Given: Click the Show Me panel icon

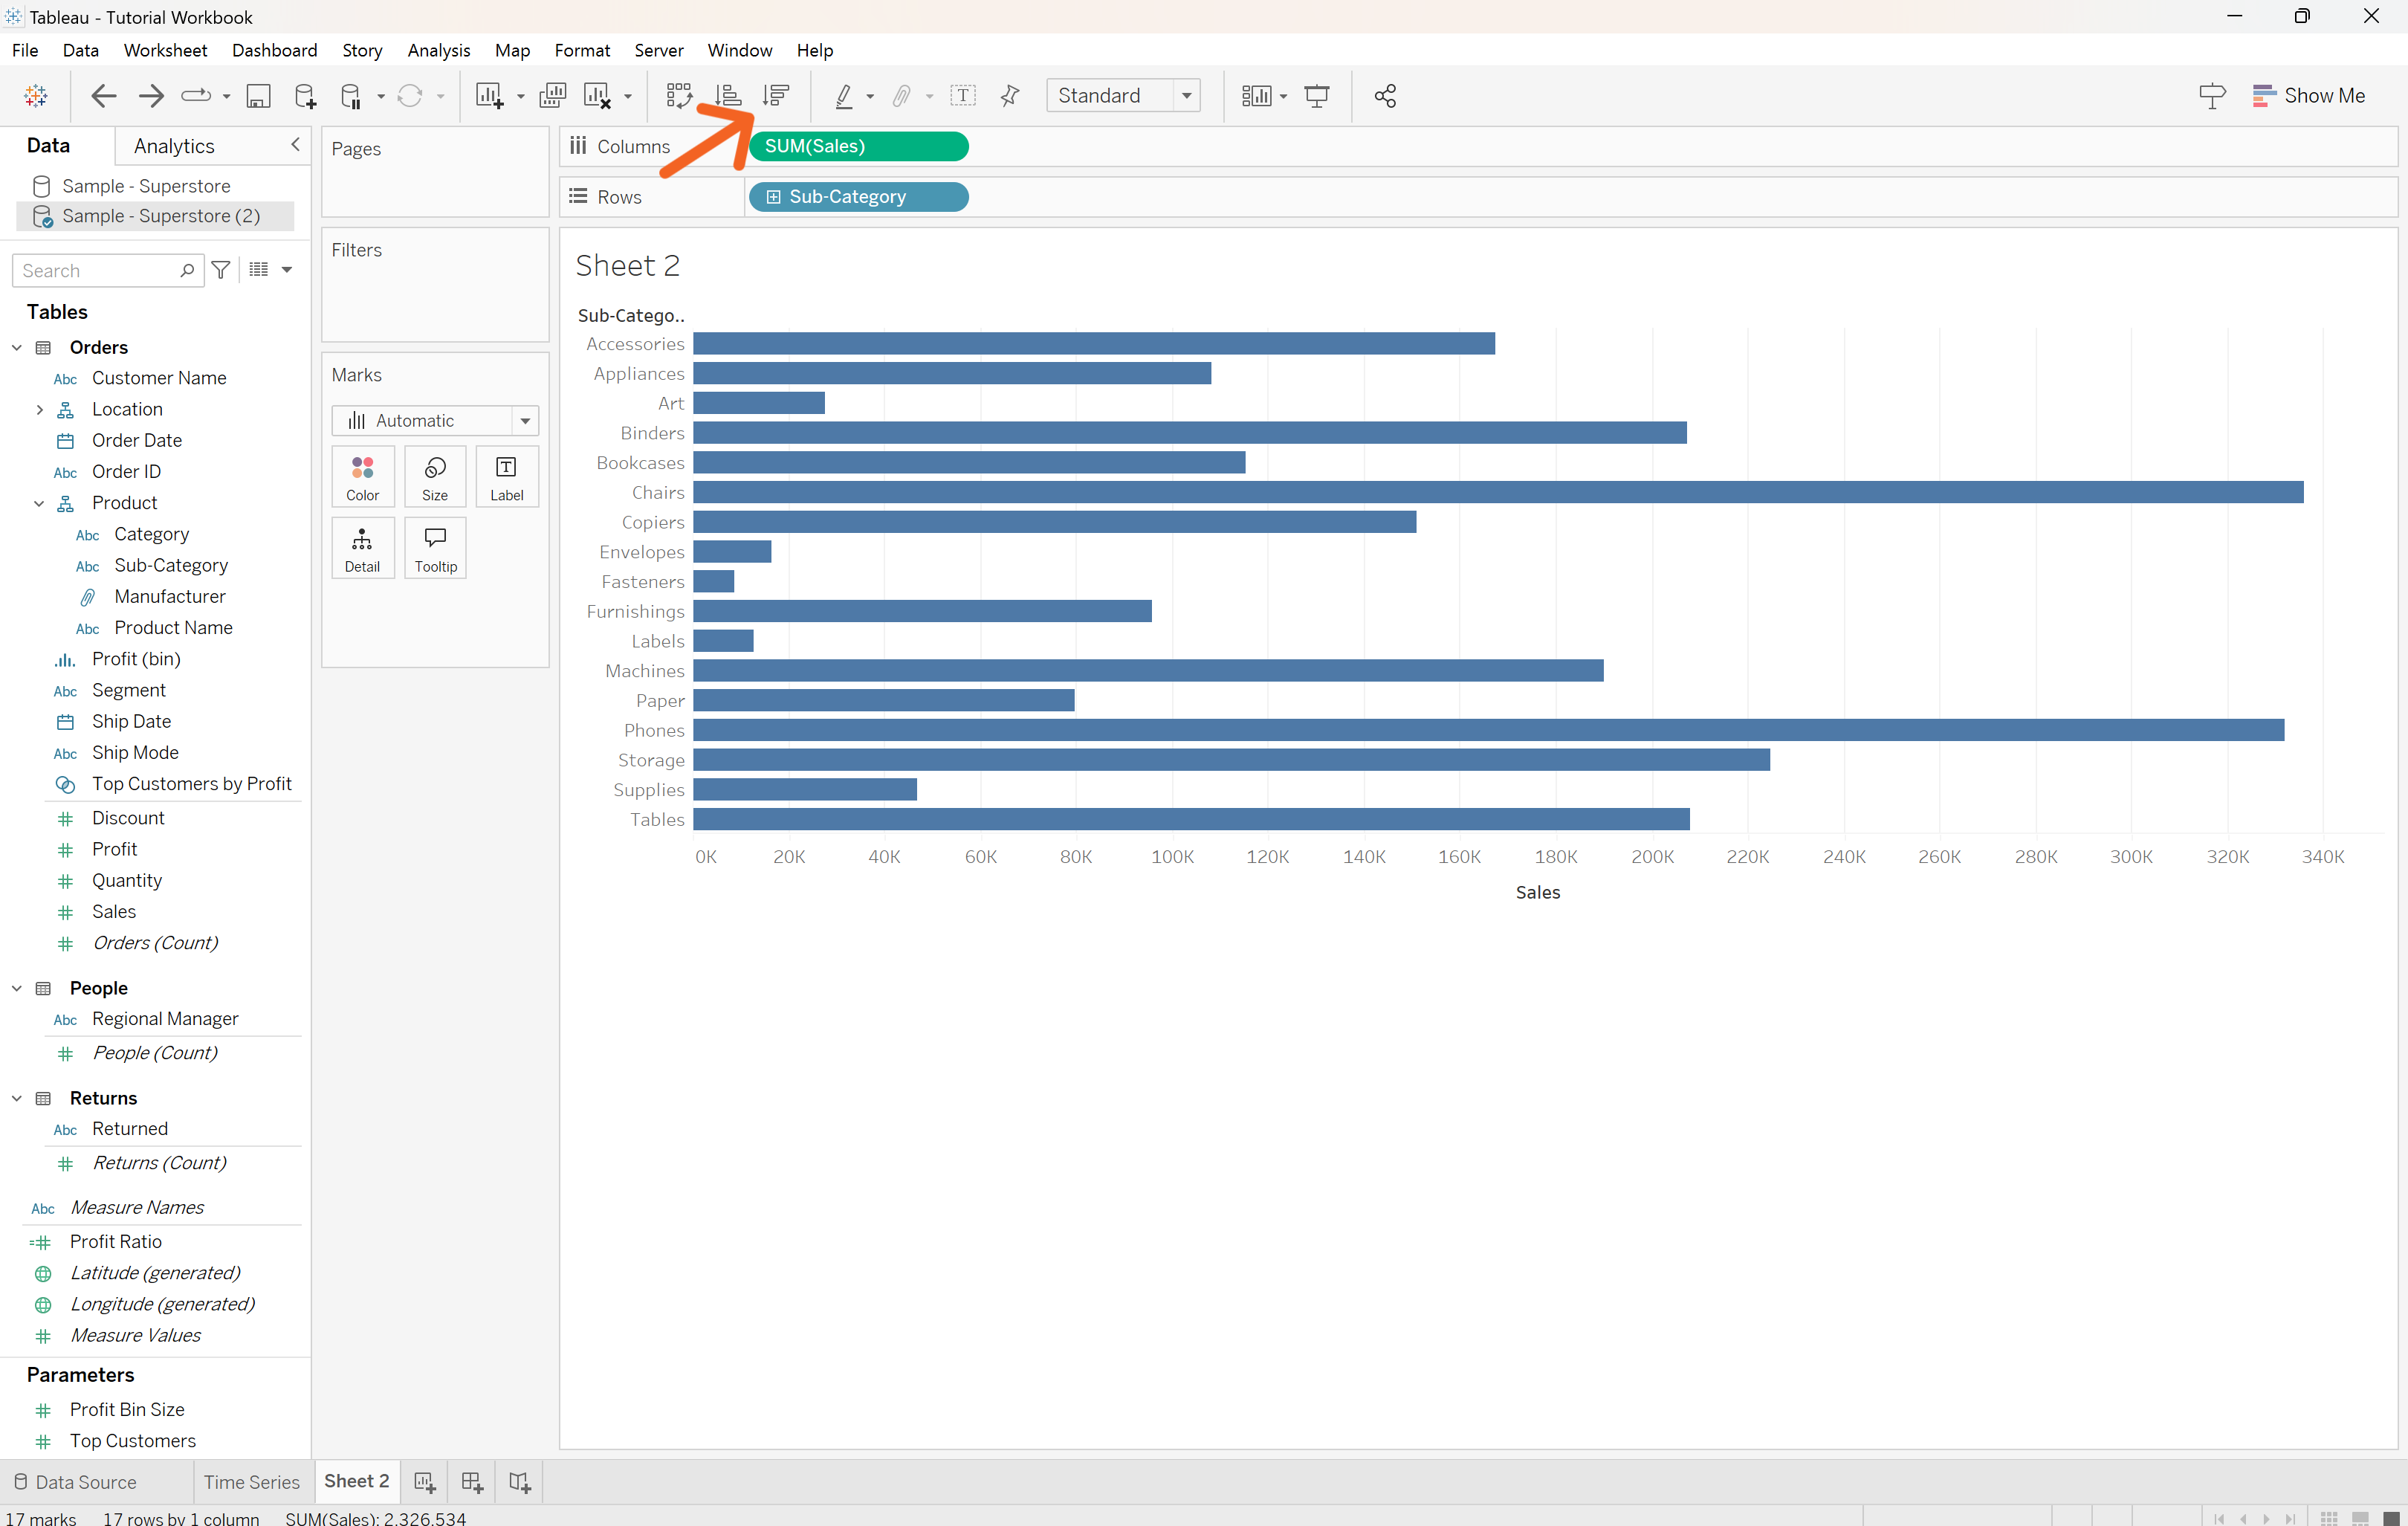Looking at the screenshot, I should (2266, 95).
